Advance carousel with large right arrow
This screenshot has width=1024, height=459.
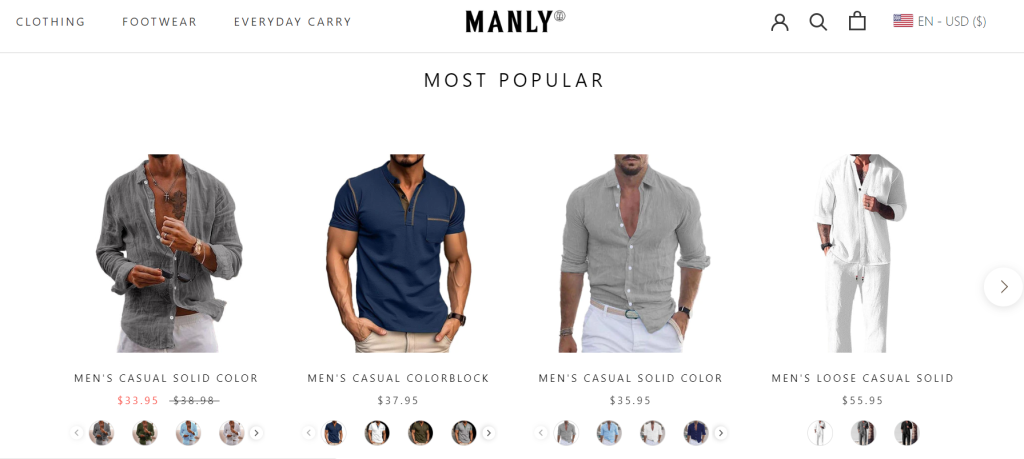tap(1004, 287)
